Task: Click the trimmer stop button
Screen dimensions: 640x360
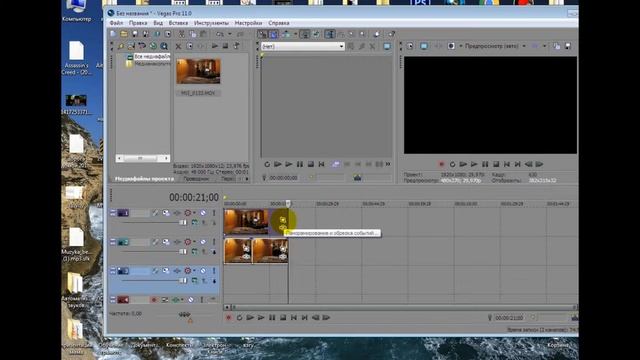Action: tap(311, 164)
